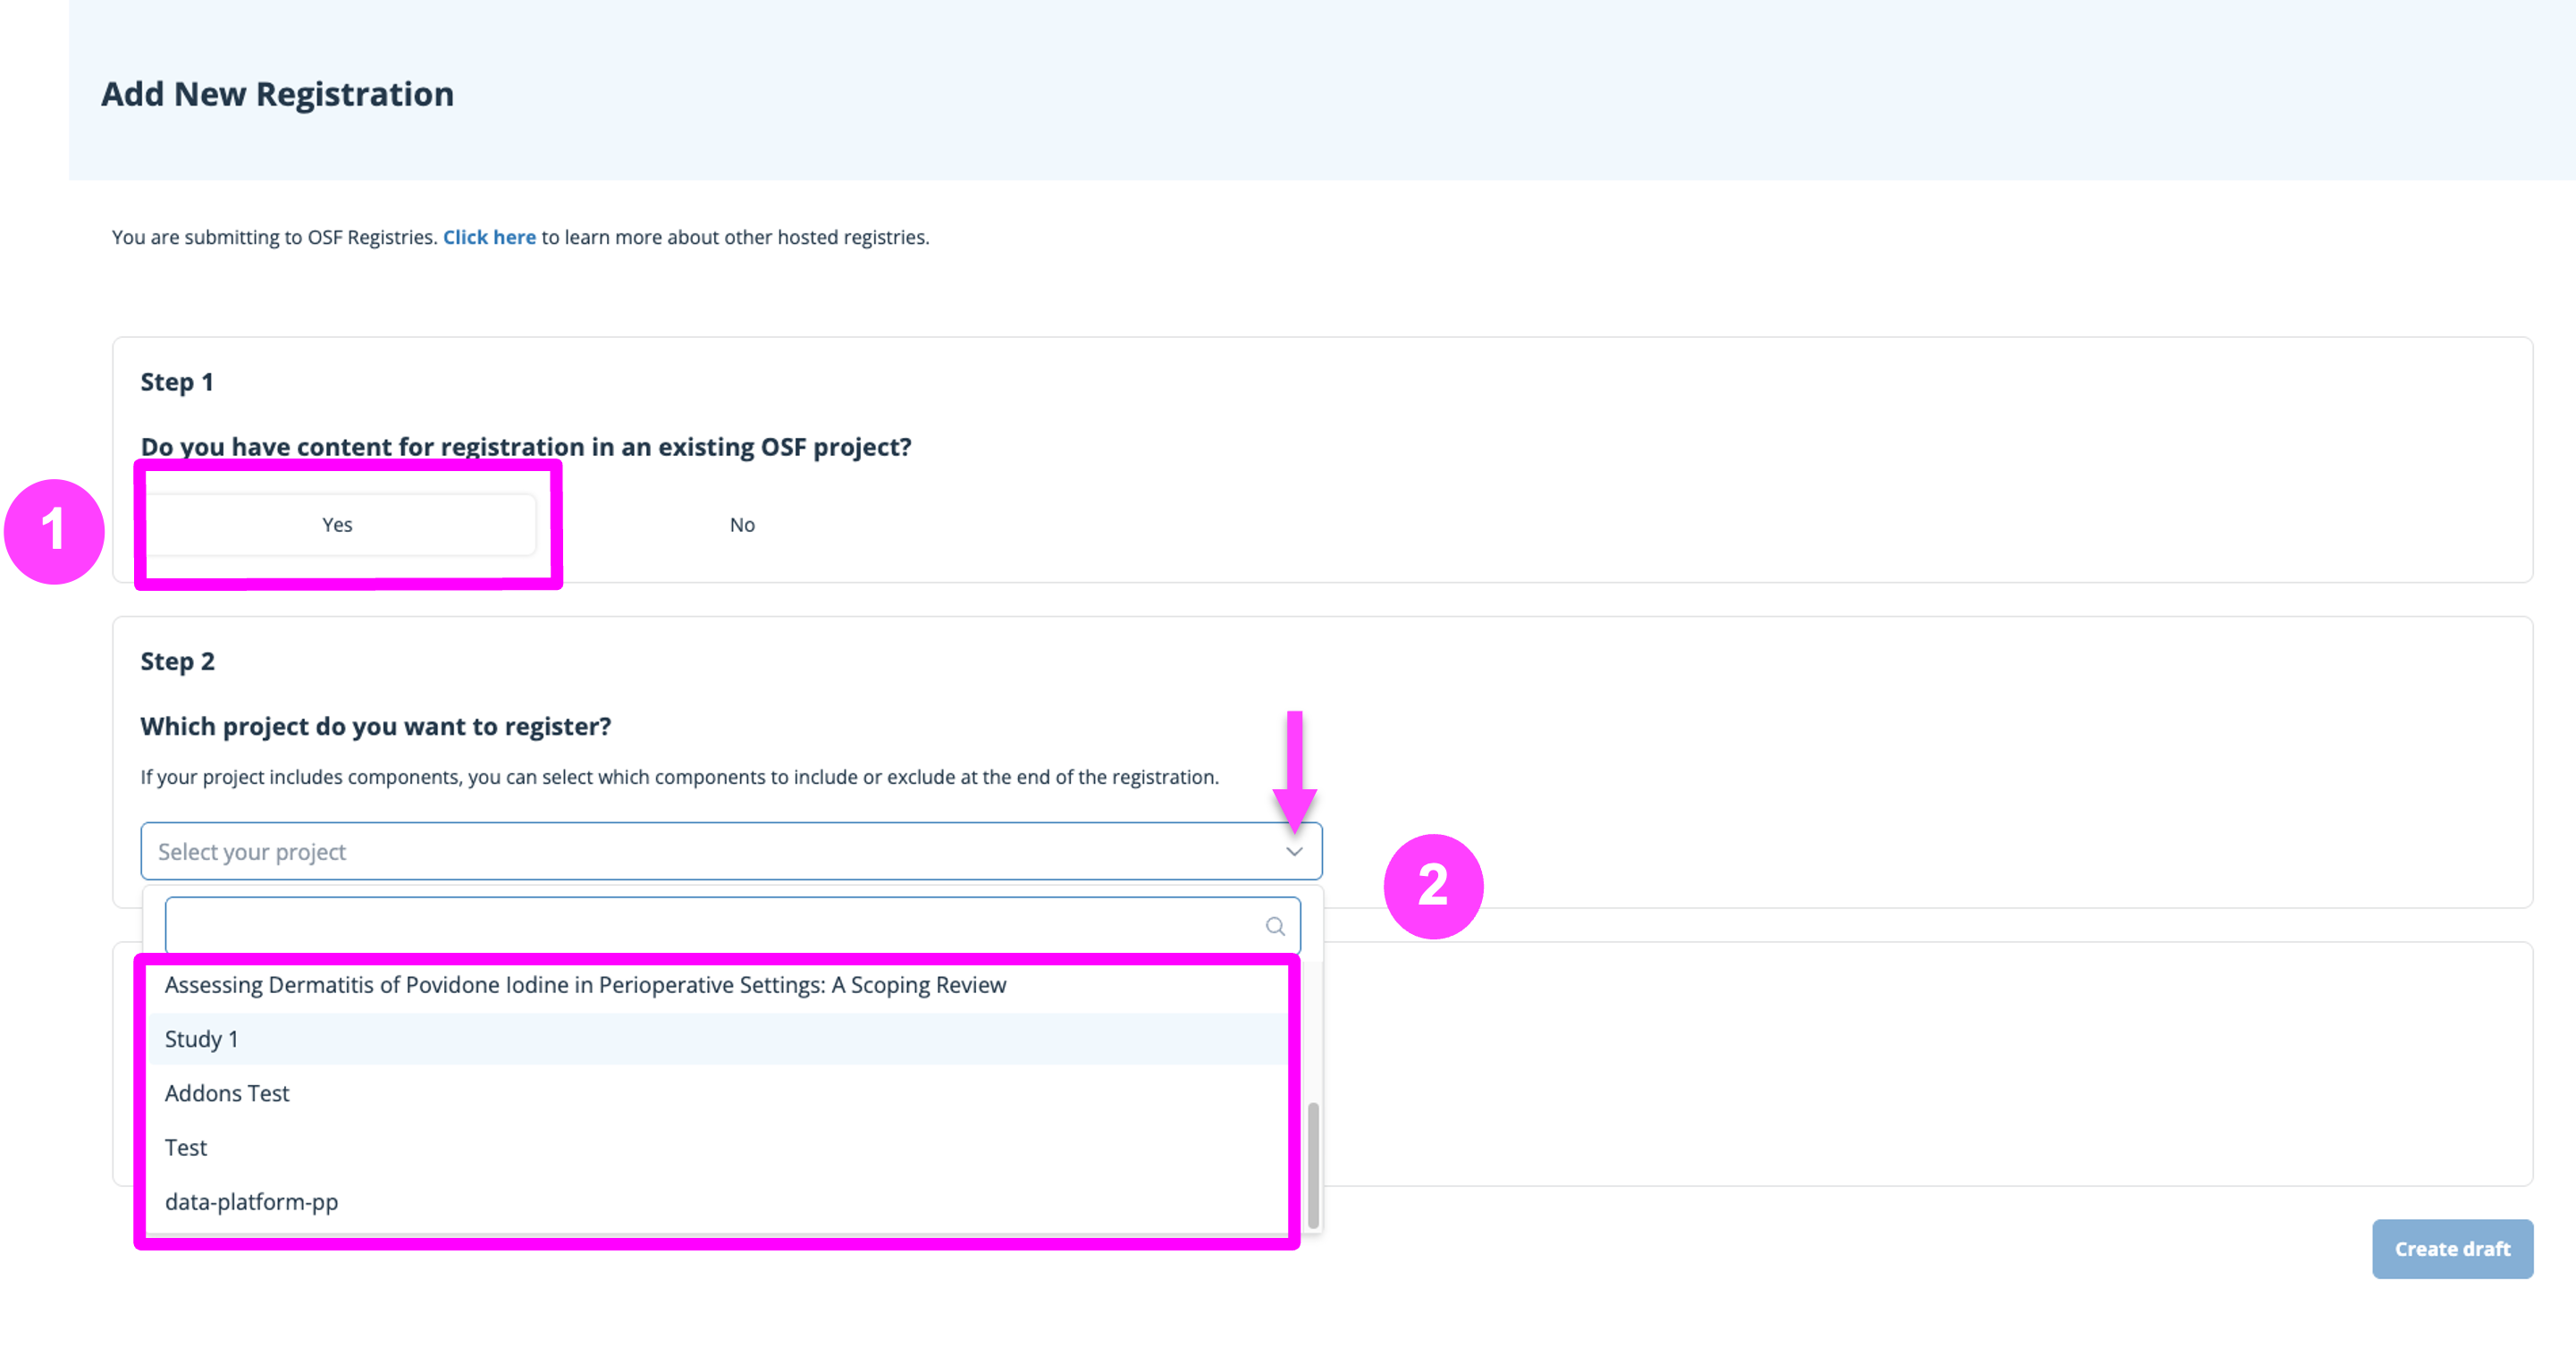This screenshot has width=2576, height=1364.
Task: Choose Study 1 from project list
Action: click(x=202, y=1039)
